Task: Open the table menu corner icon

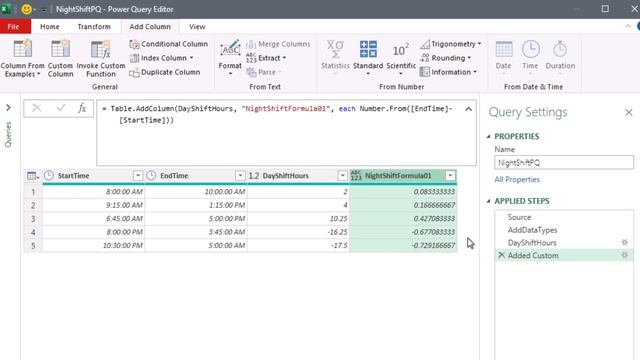Action: click(x=33, y=176)
